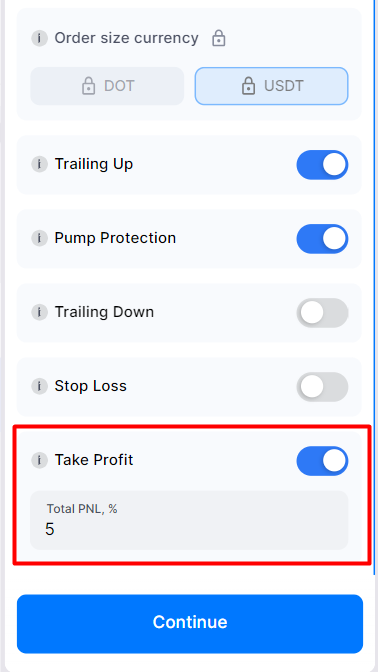This screenshot has width=378, height=672.
Task: Focus the Total PNL percent field
Action: (x=189, y=520)
